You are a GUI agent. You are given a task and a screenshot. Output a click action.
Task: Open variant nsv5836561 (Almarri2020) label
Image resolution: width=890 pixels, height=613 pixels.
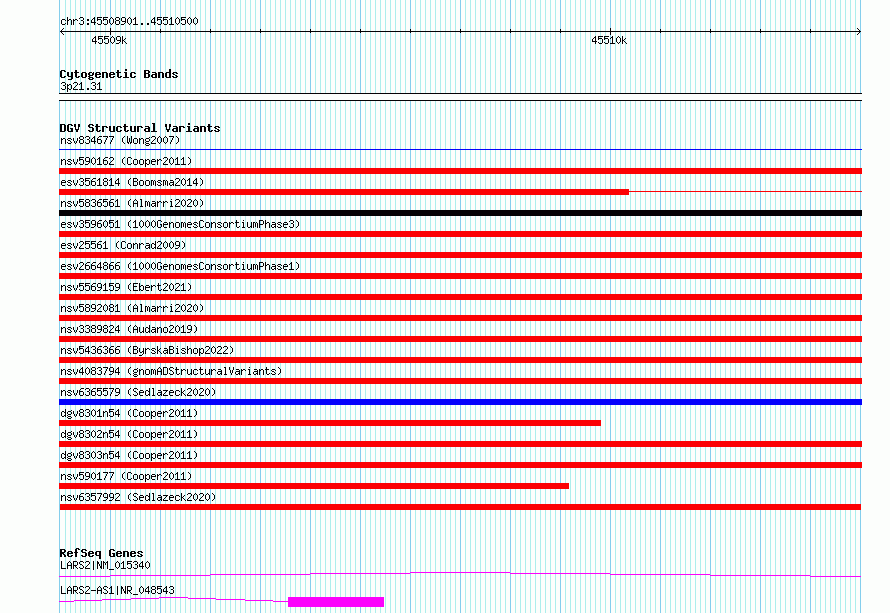[132, 203]
